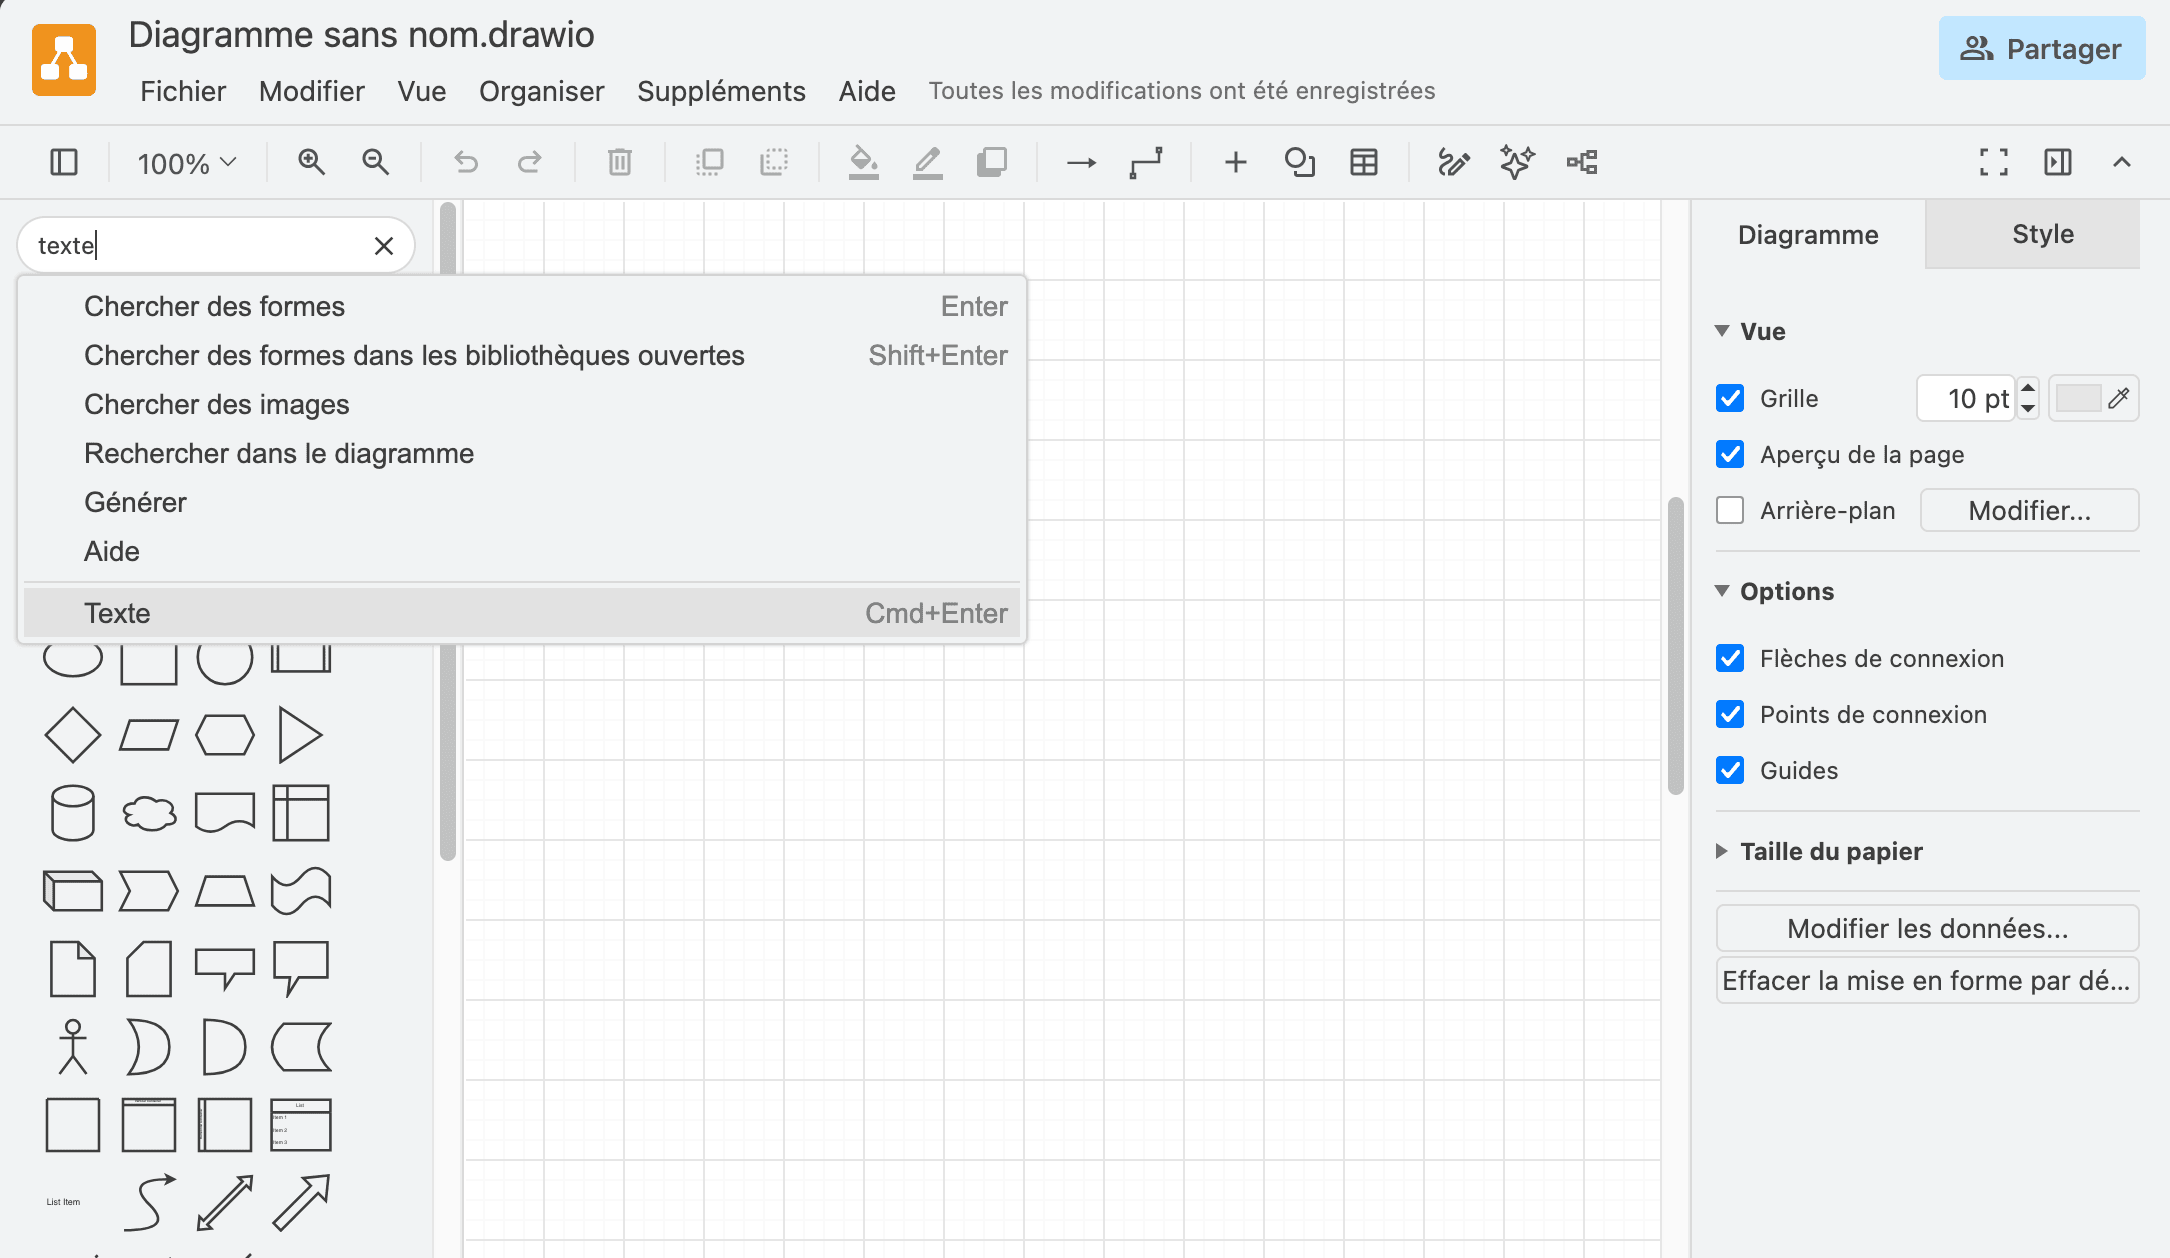Image resolution: width=2170 pixels, height=1258 pixels.
Task: Click the plus insert icon
Action: tap(1236, 162)
